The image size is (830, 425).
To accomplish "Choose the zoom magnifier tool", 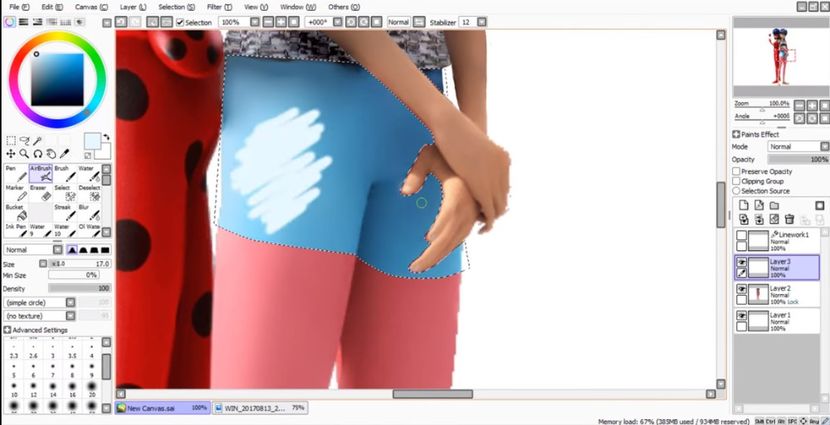I will [x=24, y=154].
